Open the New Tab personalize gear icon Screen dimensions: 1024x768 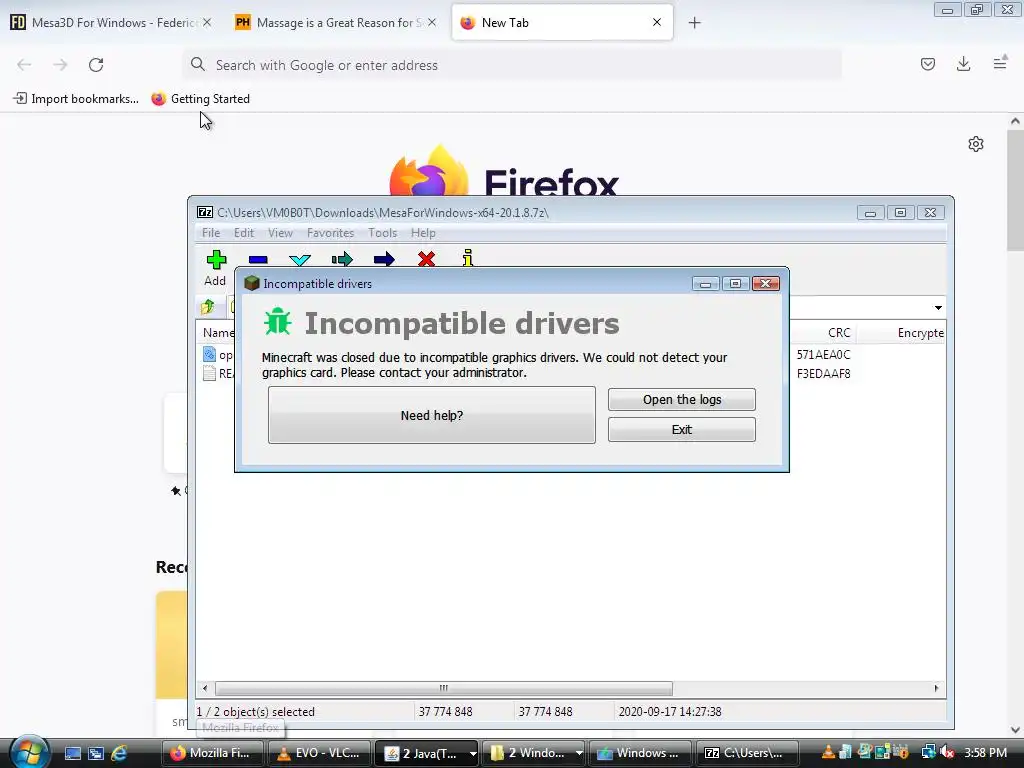coord(976,144)
